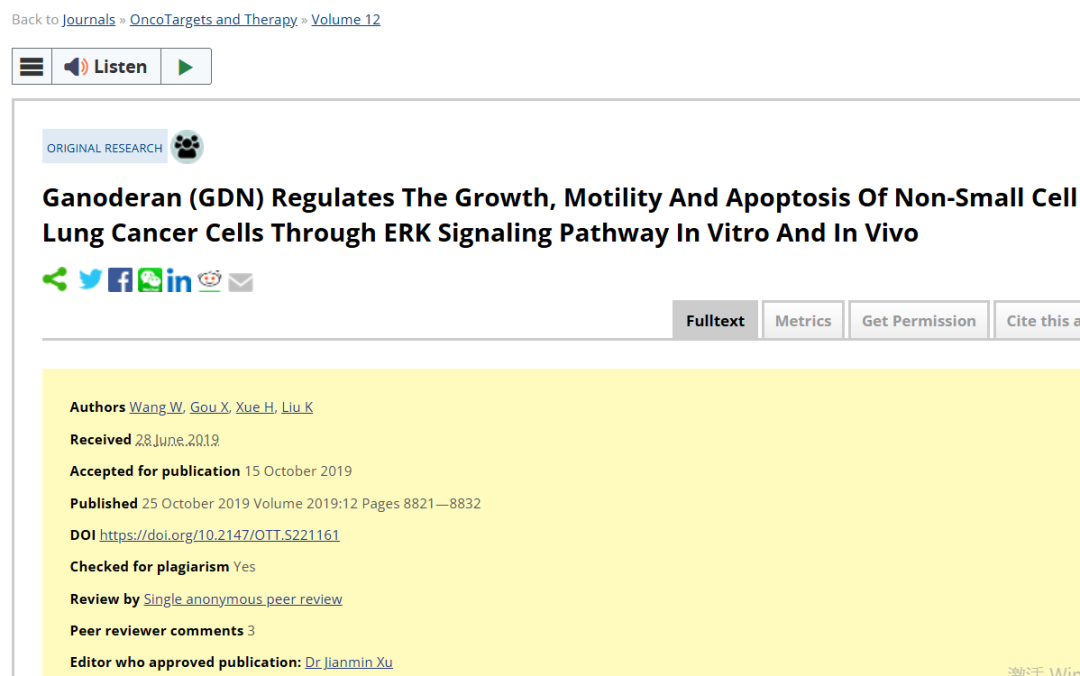Viewport: 1080px width, 676px height.
Task: Share article on Twitter
Action: click(x=90, y=280)
